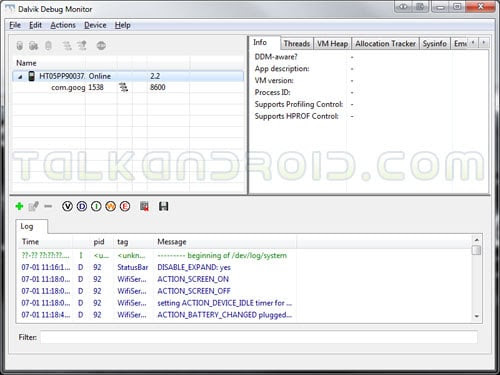Viewport: 500px width, 375px height.
Task: Click the Android version 2.2 cell
Action: [x=155, y=76]
